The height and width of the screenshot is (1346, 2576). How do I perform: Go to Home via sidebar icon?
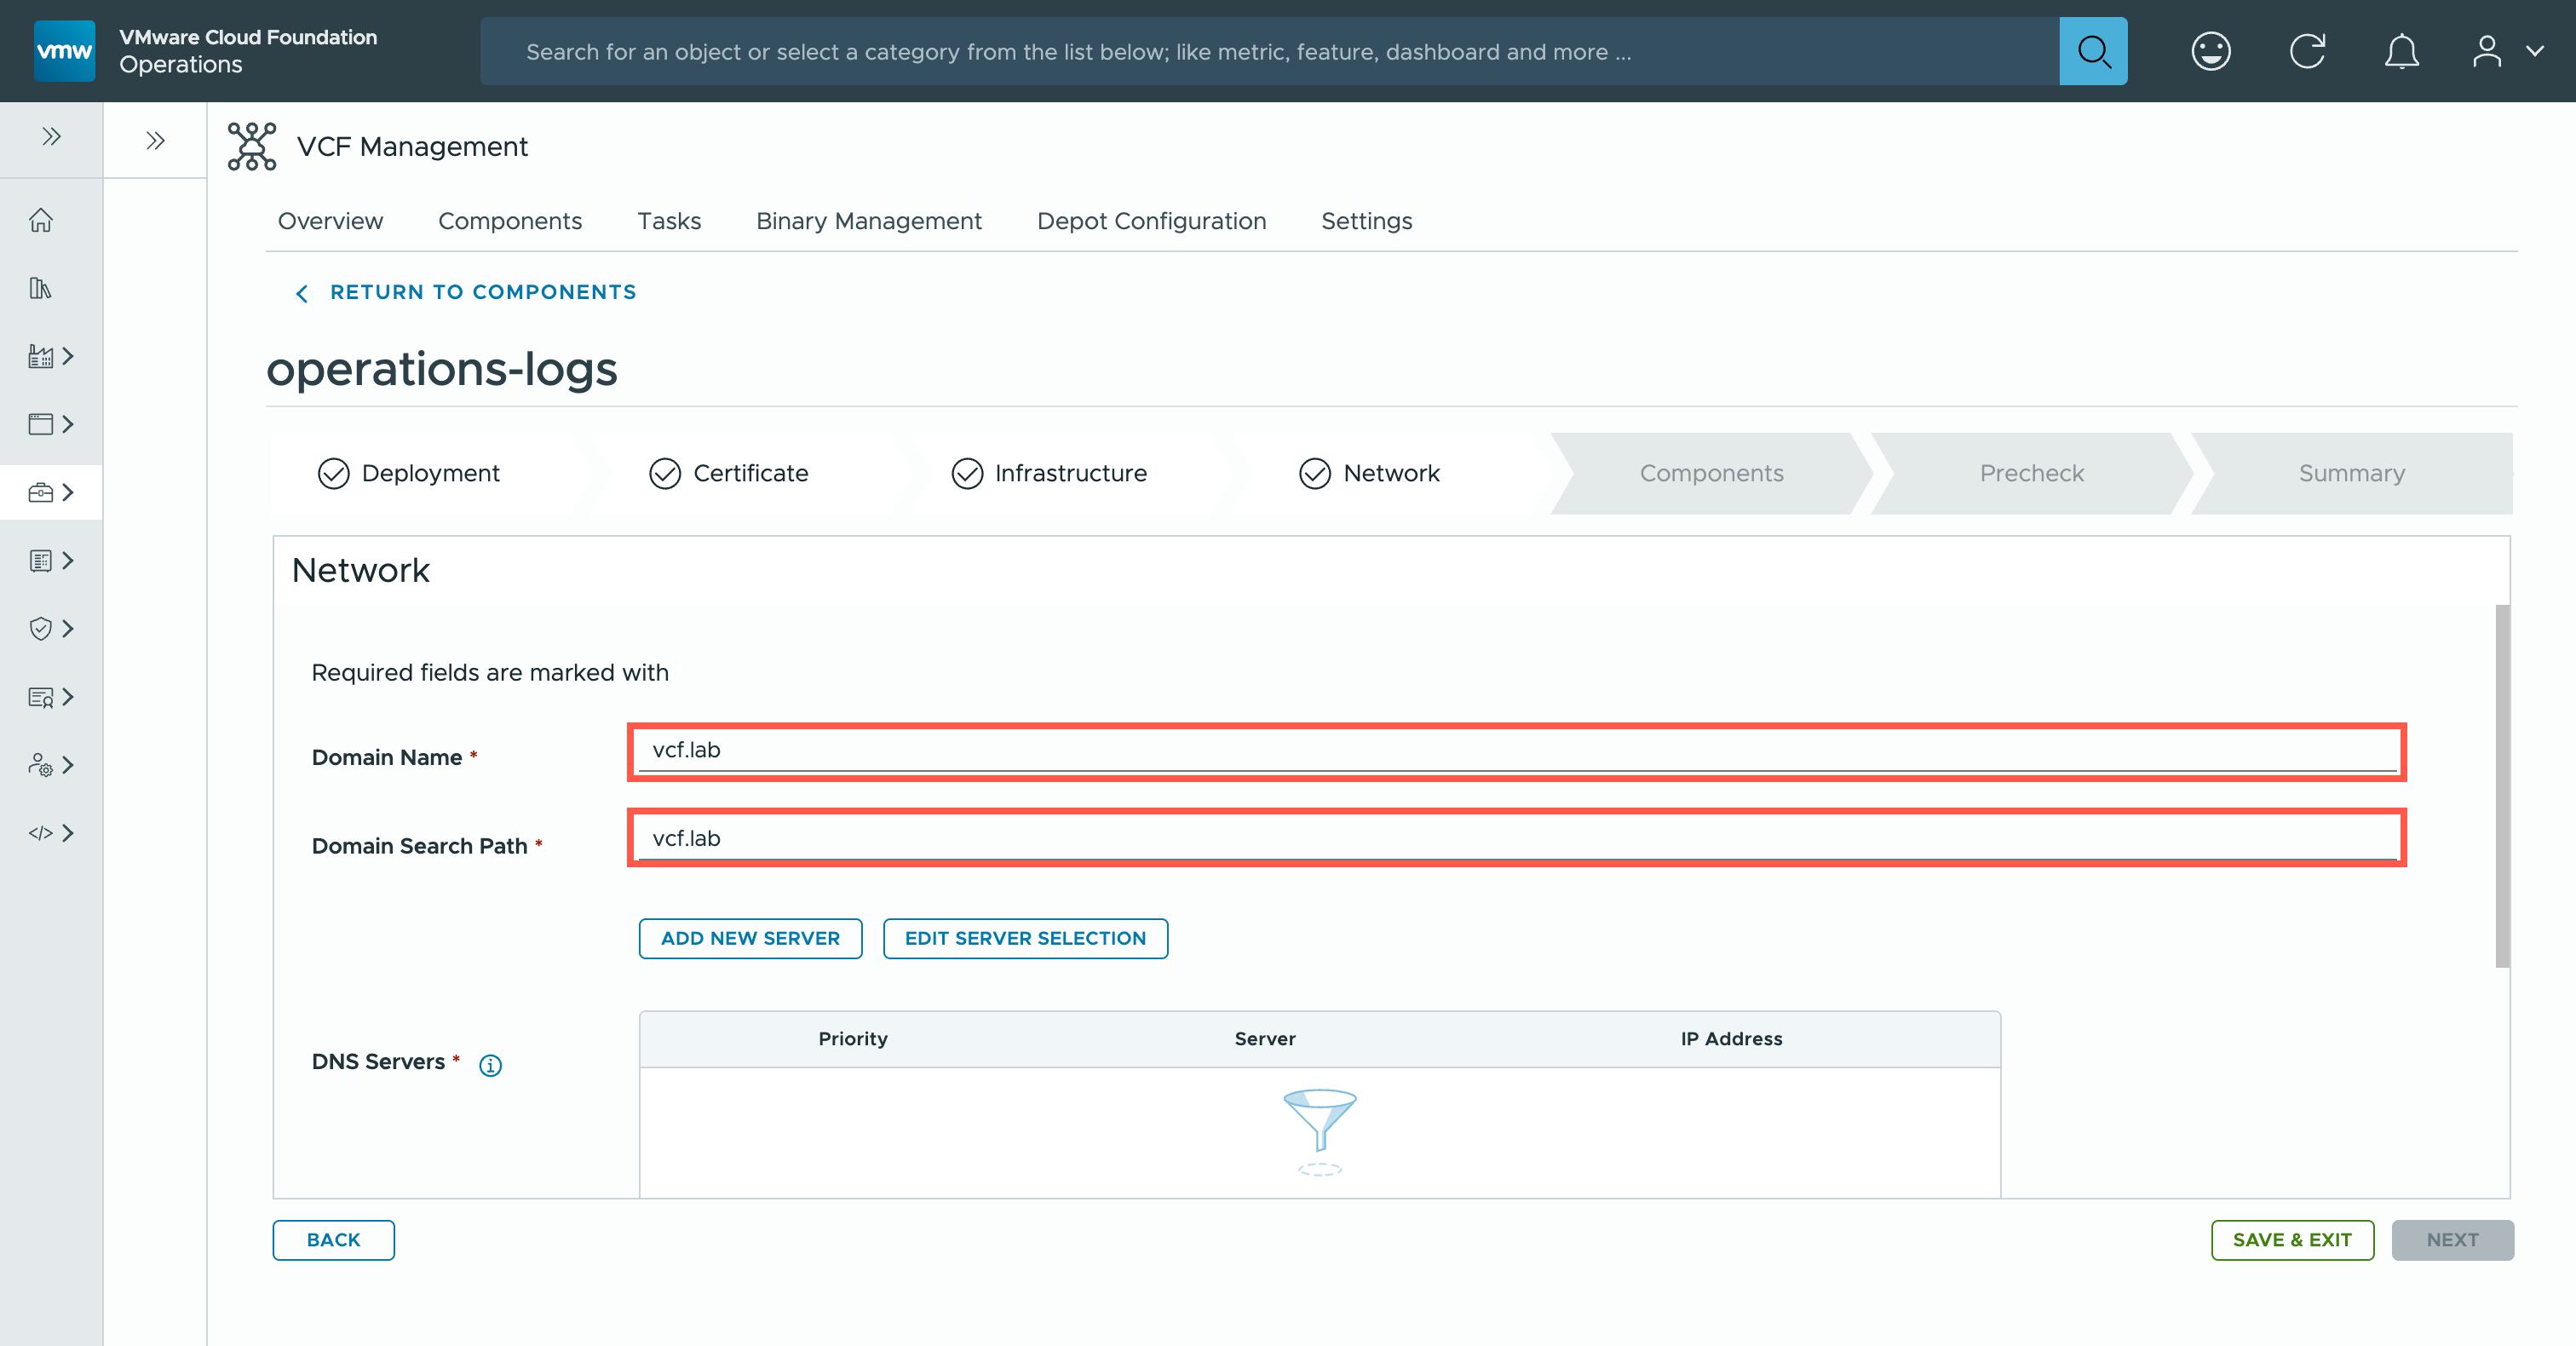tap(41, 220)
